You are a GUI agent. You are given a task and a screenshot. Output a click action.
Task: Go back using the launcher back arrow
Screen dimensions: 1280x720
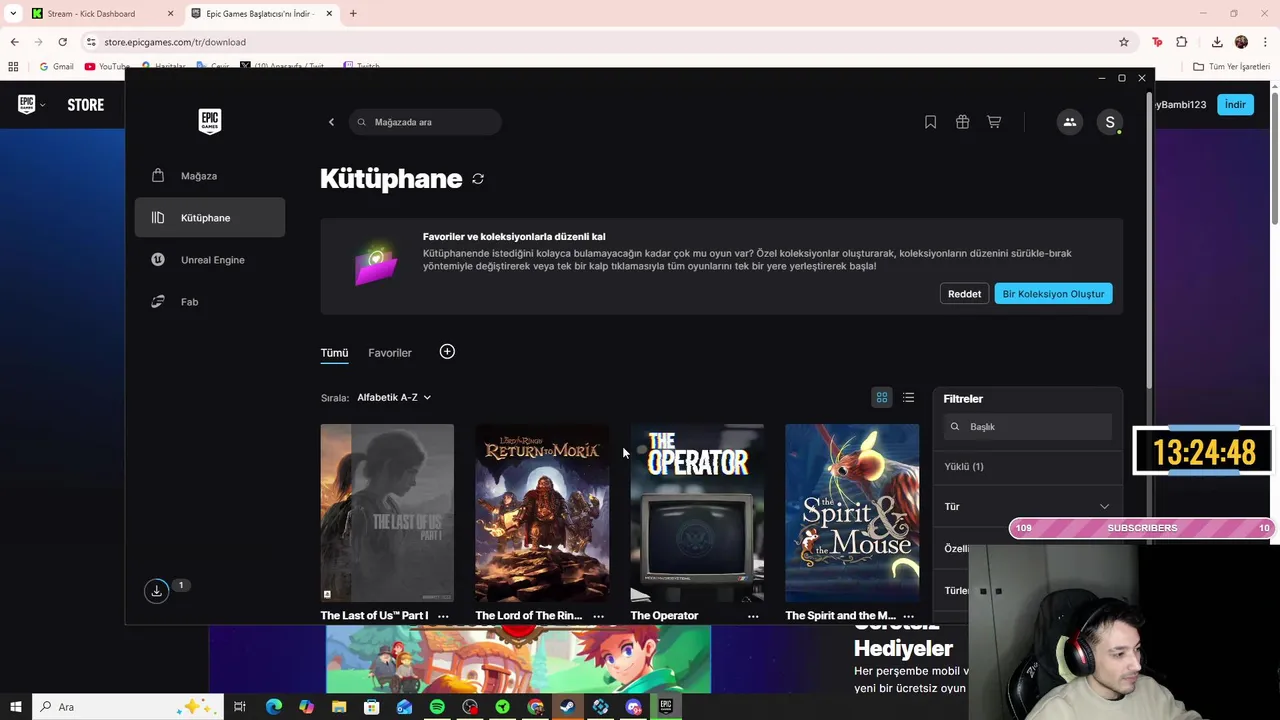(331, 122)
